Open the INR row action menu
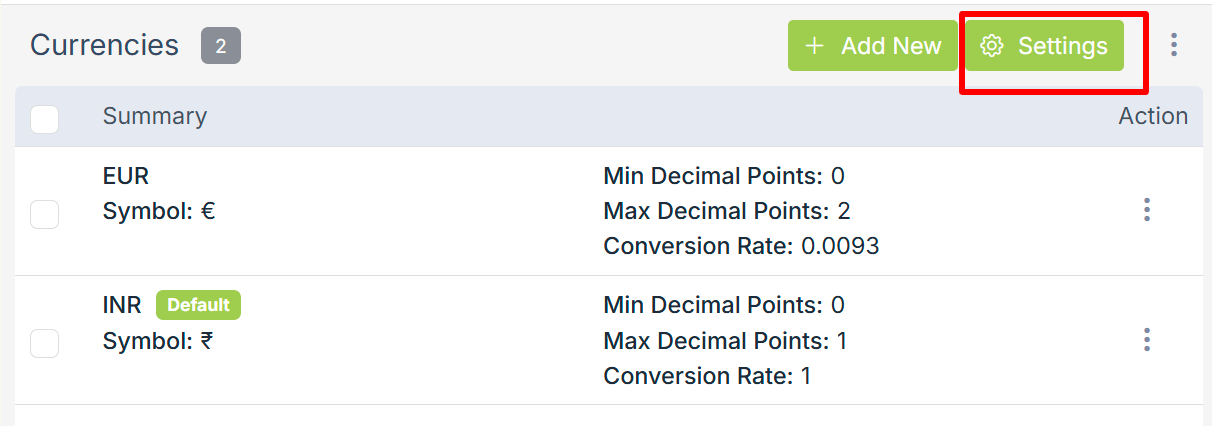Image resolution: width=1212 pixels, height=426 pixels. [x=1147, y=340]
